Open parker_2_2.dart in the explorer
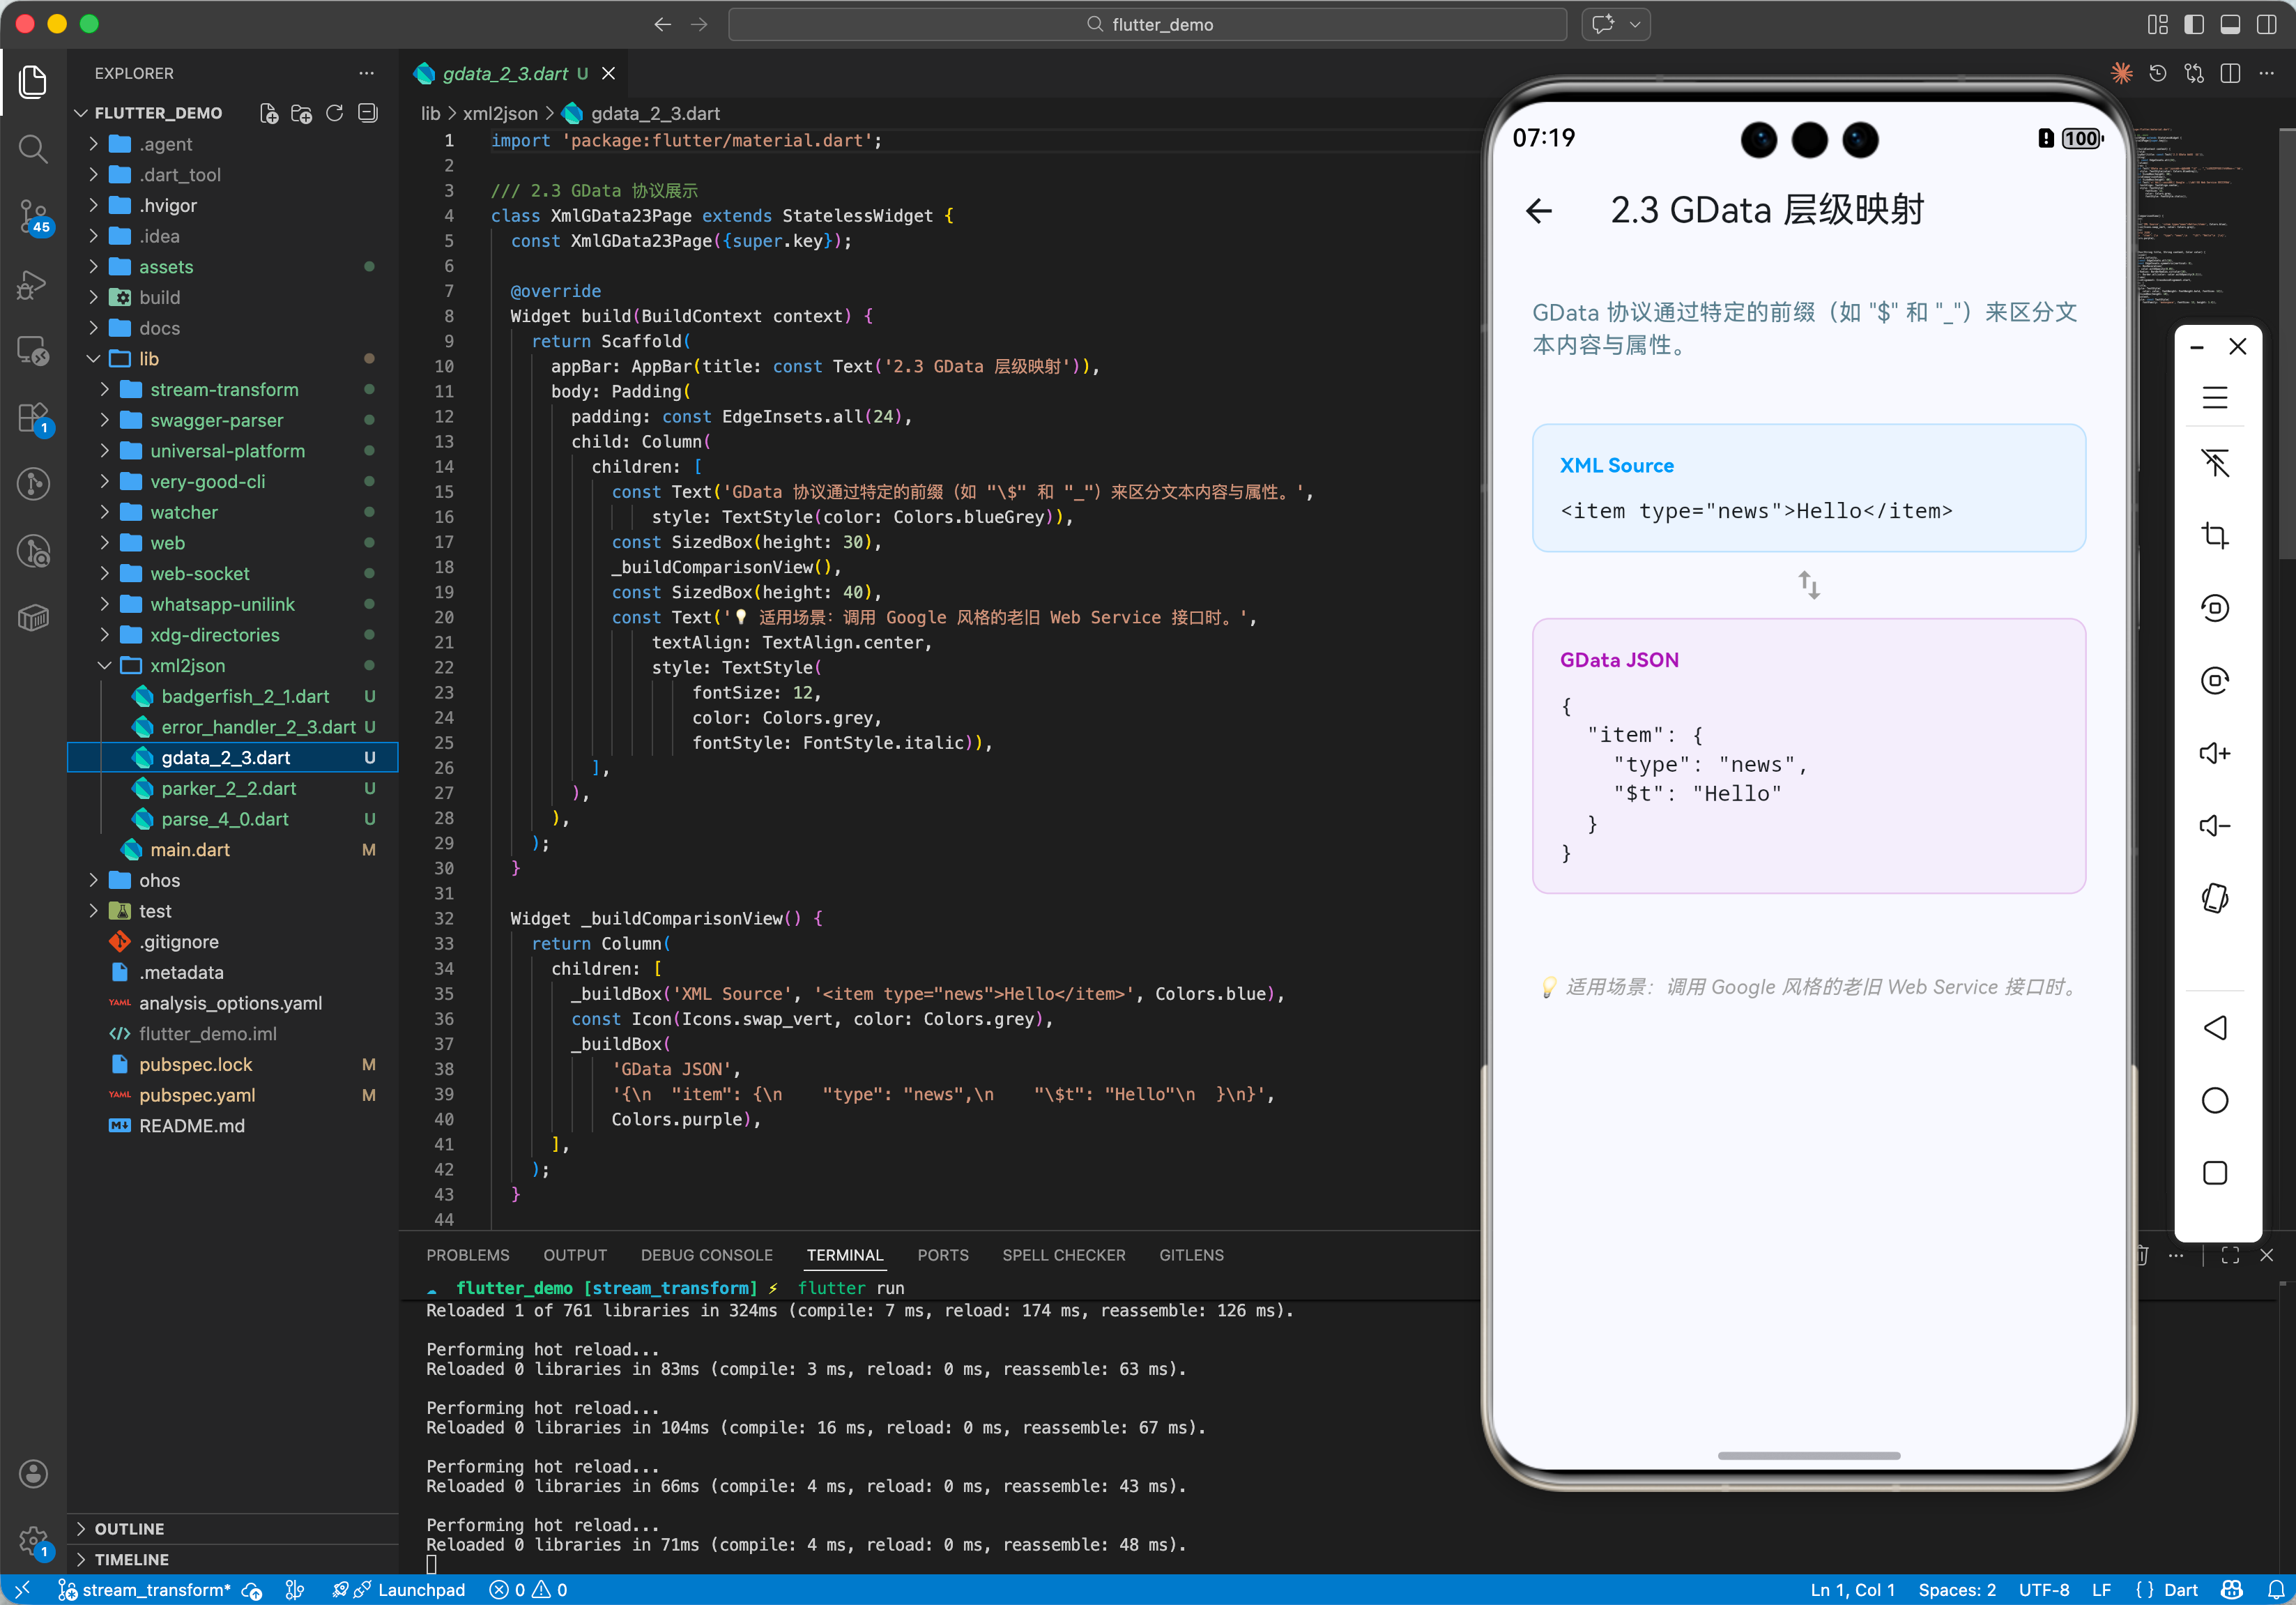 coord(228,788)
